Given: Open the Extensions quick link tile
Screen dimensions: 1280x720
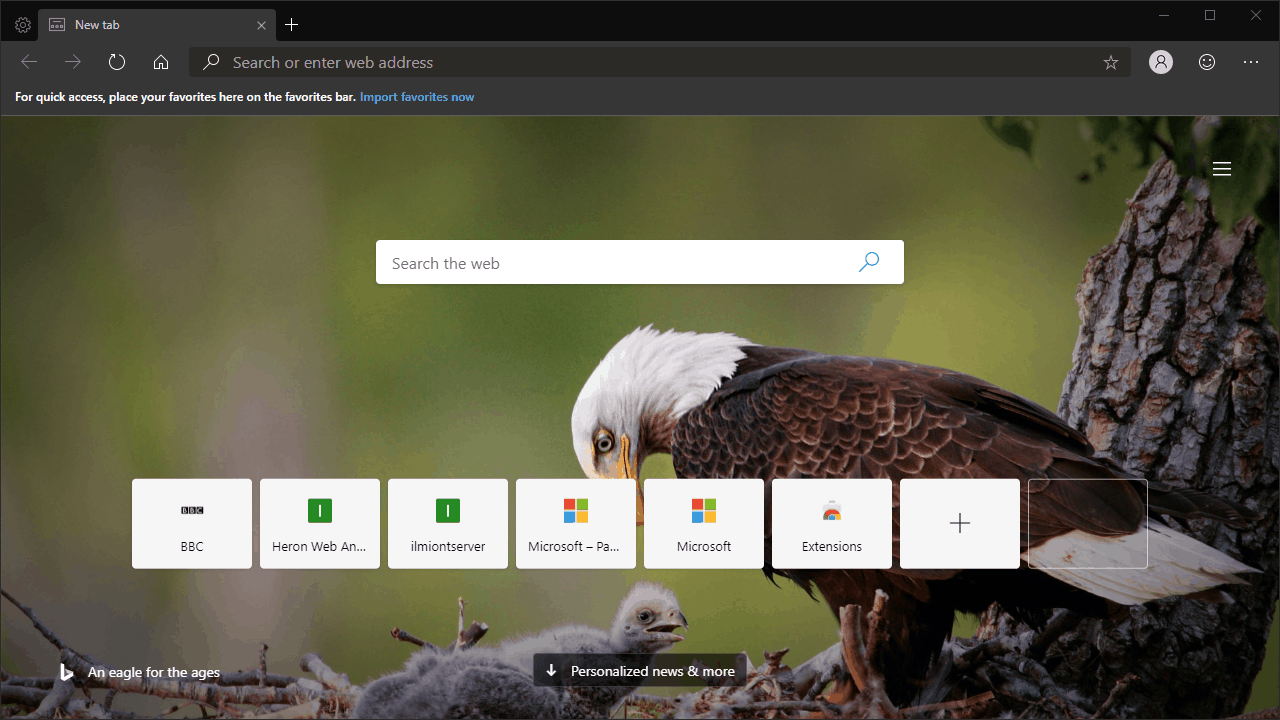Looking at the screenshot, I should [x=832, y=524].
